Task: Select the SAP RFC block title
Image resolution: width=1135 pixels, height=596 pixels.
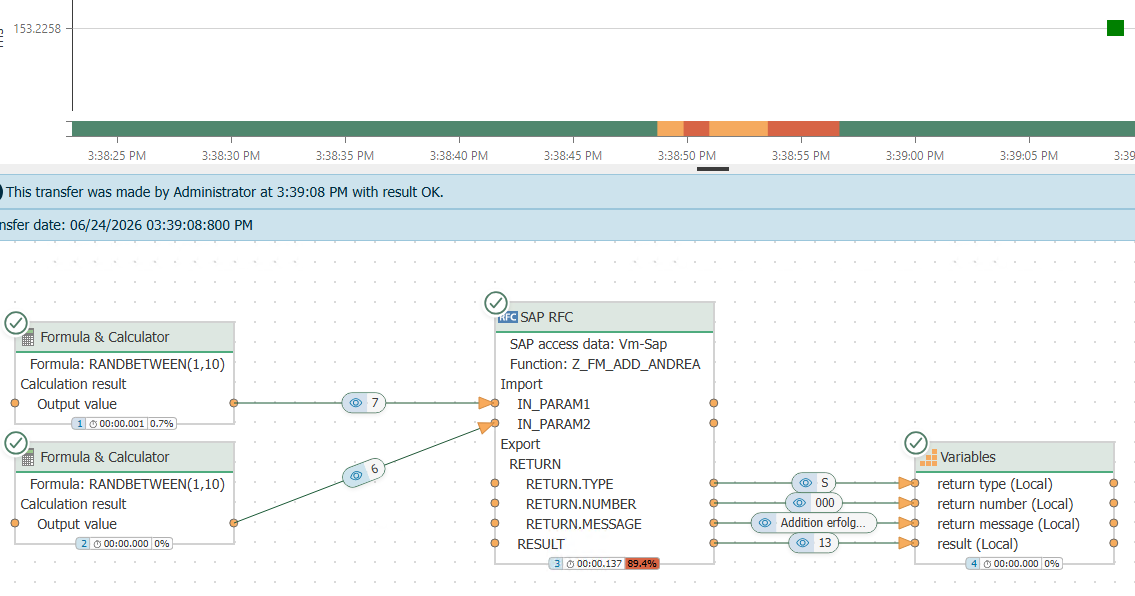Action: click(547, 317)
